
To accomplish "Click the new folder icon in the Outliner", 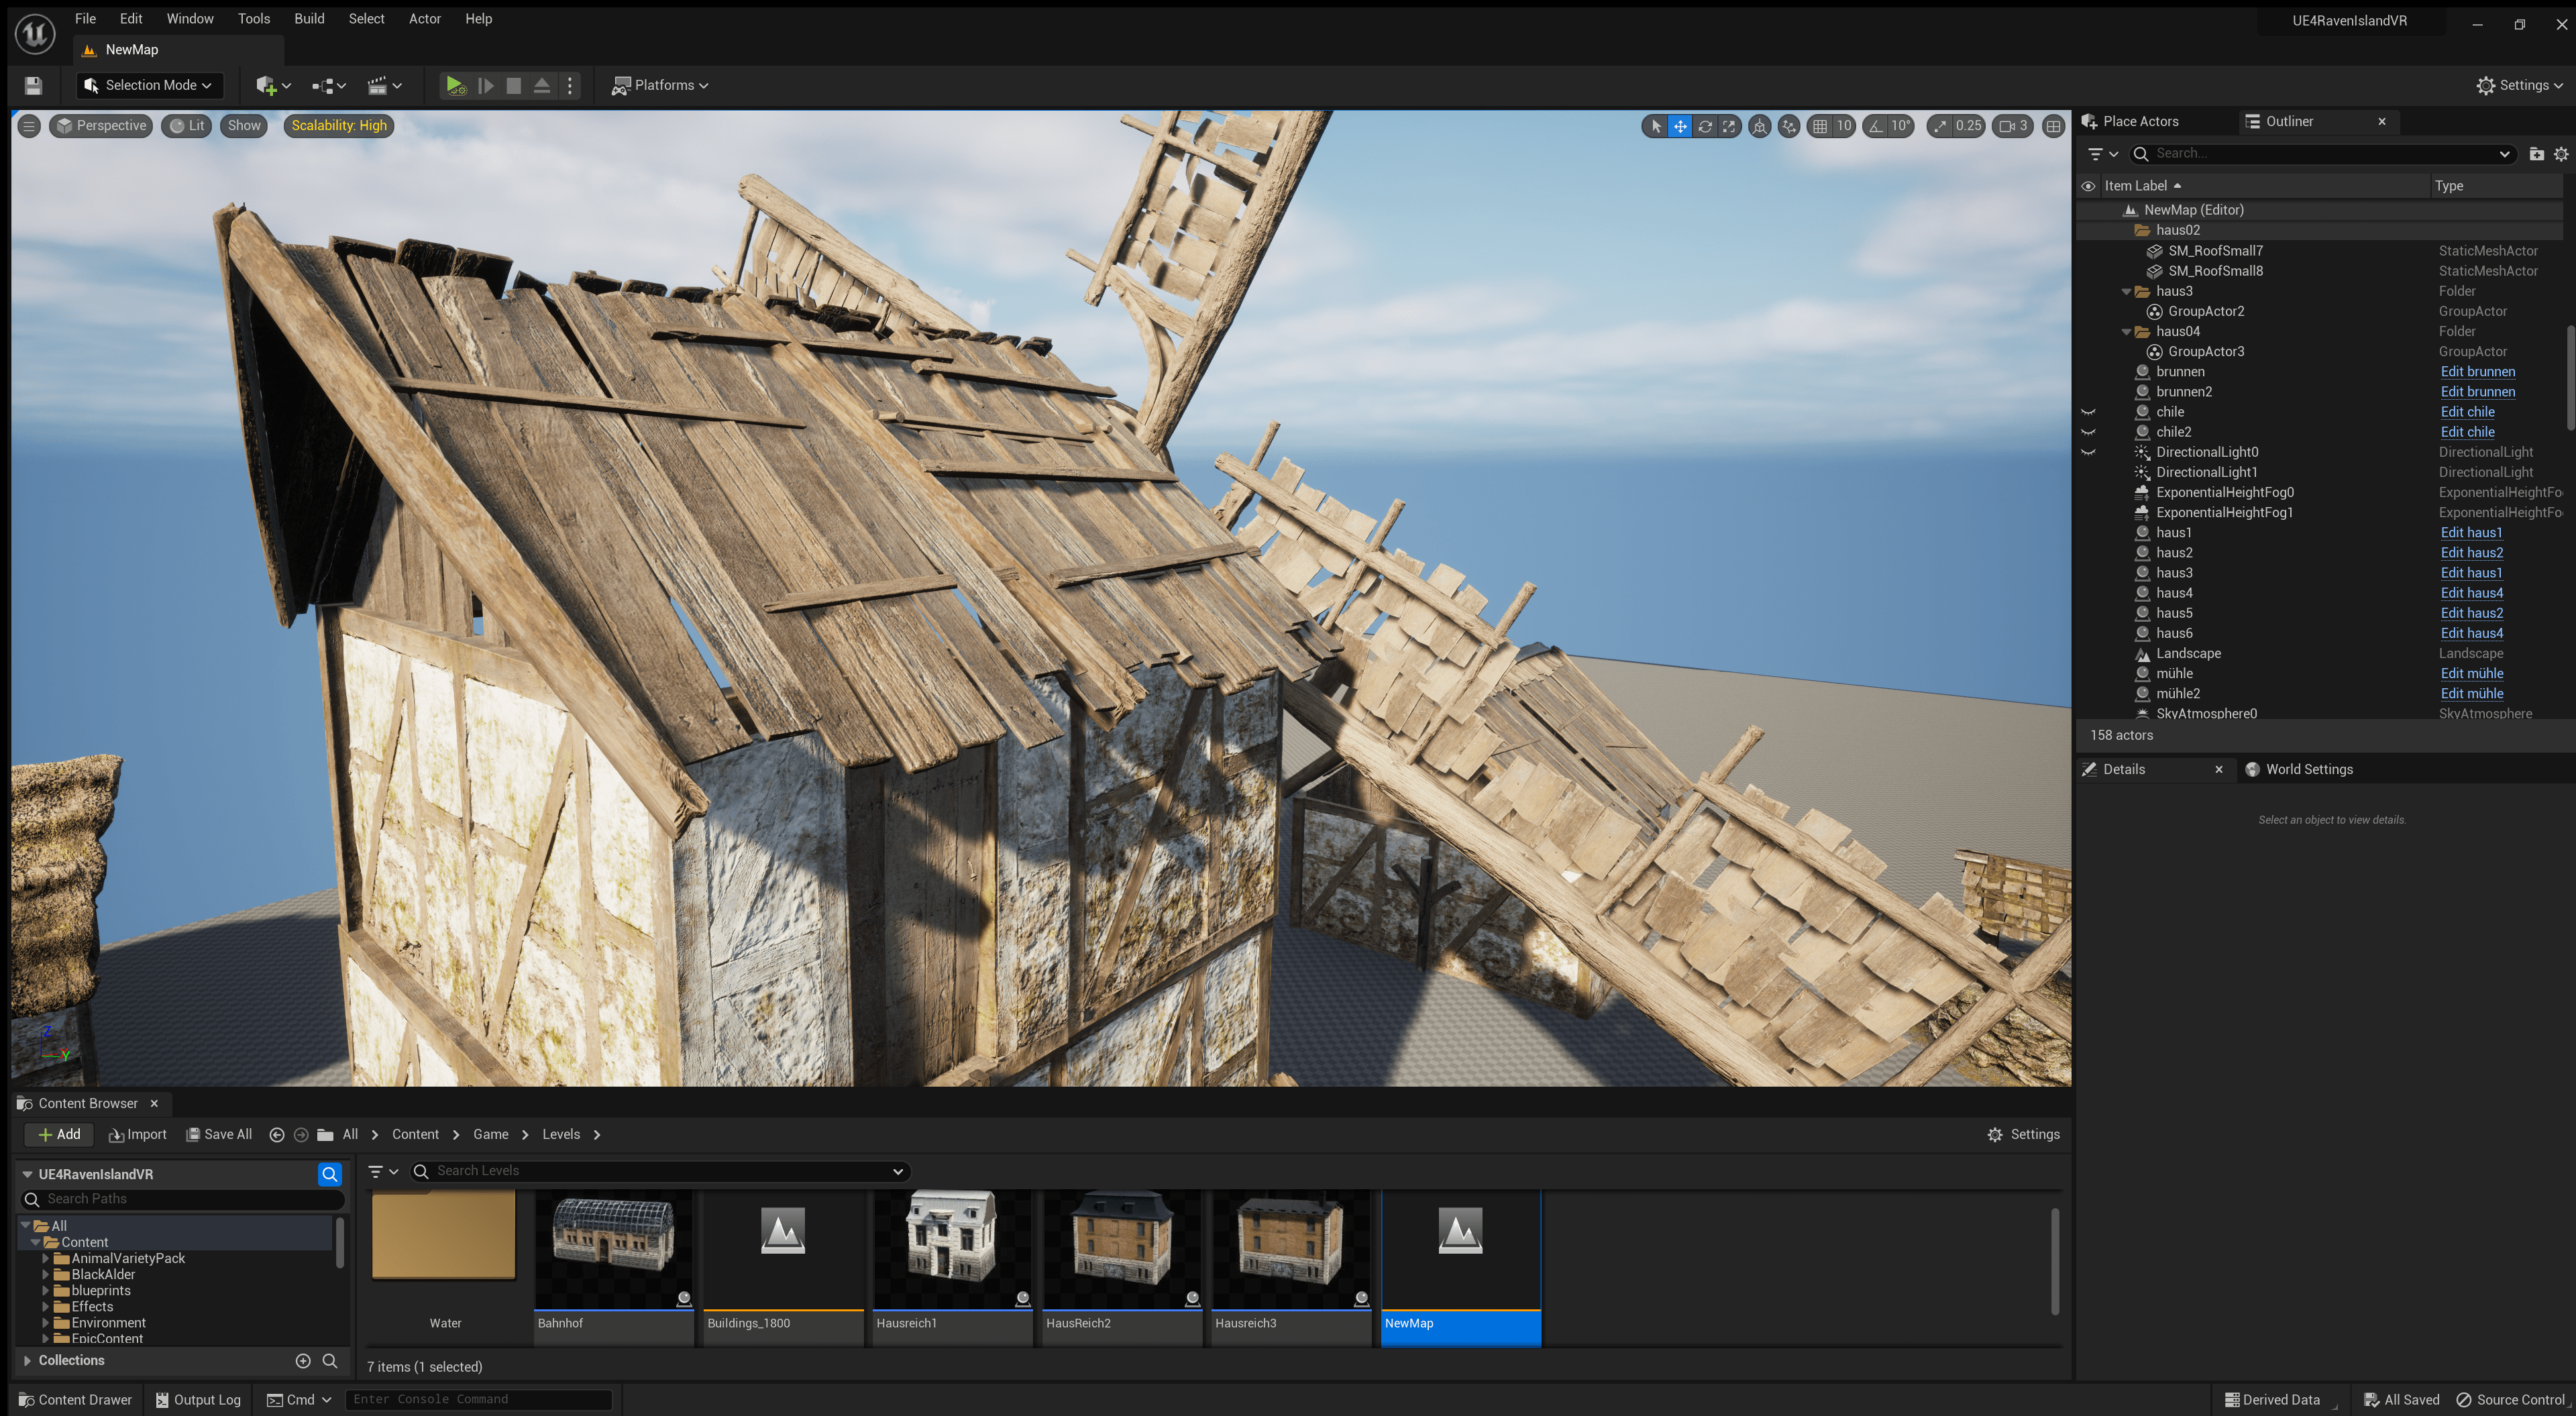I will click(2536, 154).
